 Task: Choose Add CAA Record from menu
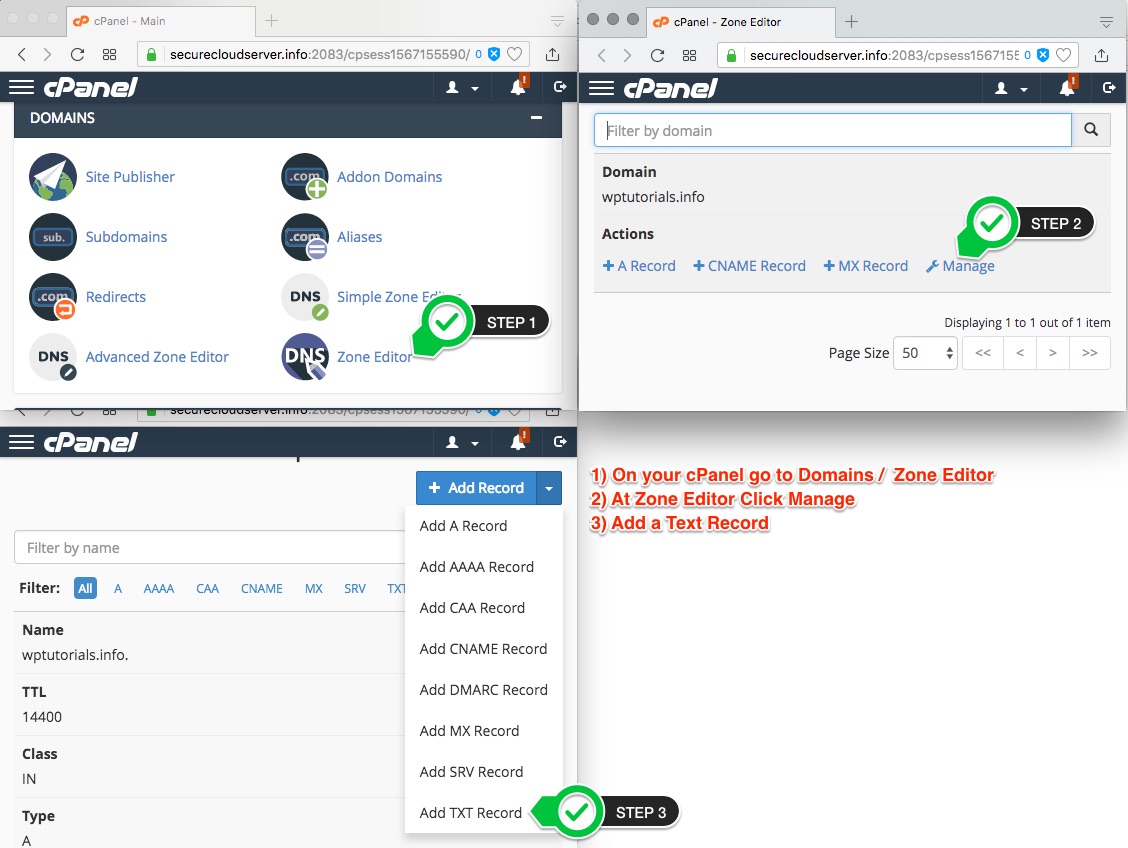coord(472,608)
